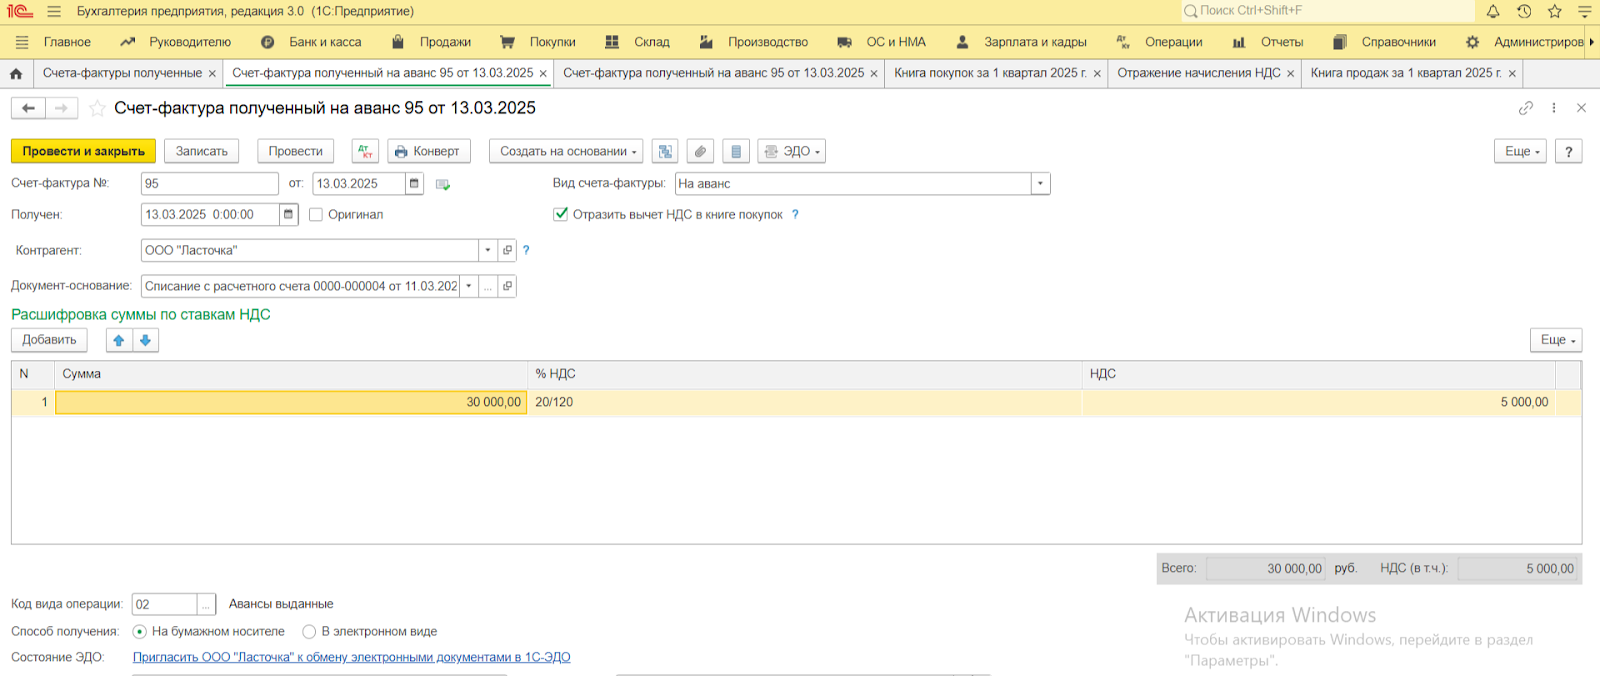Switch to Книга покупок за 1 квартал tab
The width and height of the screenshot is (1600, 676).
[989, 73]
